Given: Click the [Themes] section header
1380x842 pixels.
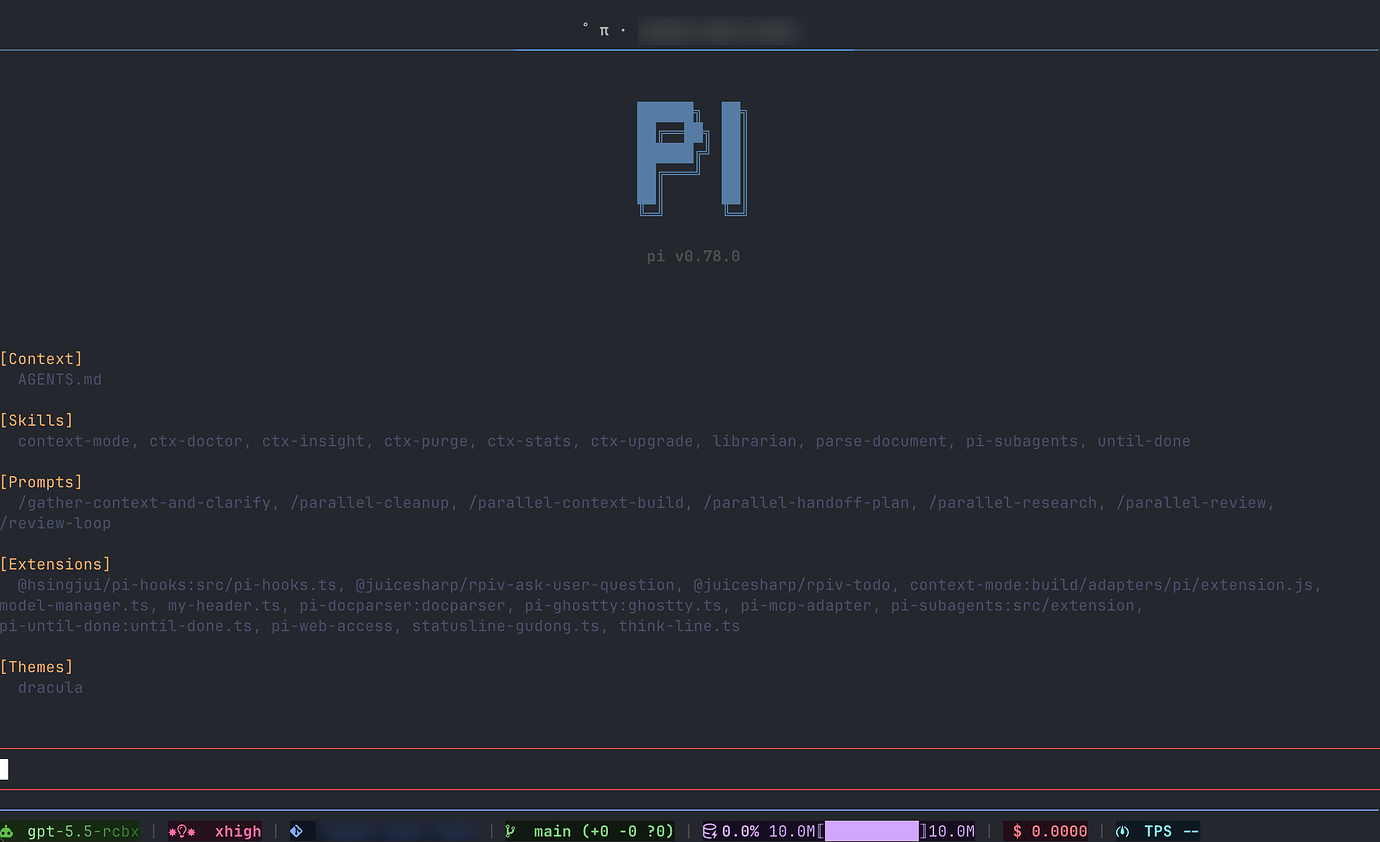Looking at the screenshot, I should click(37, 667).
